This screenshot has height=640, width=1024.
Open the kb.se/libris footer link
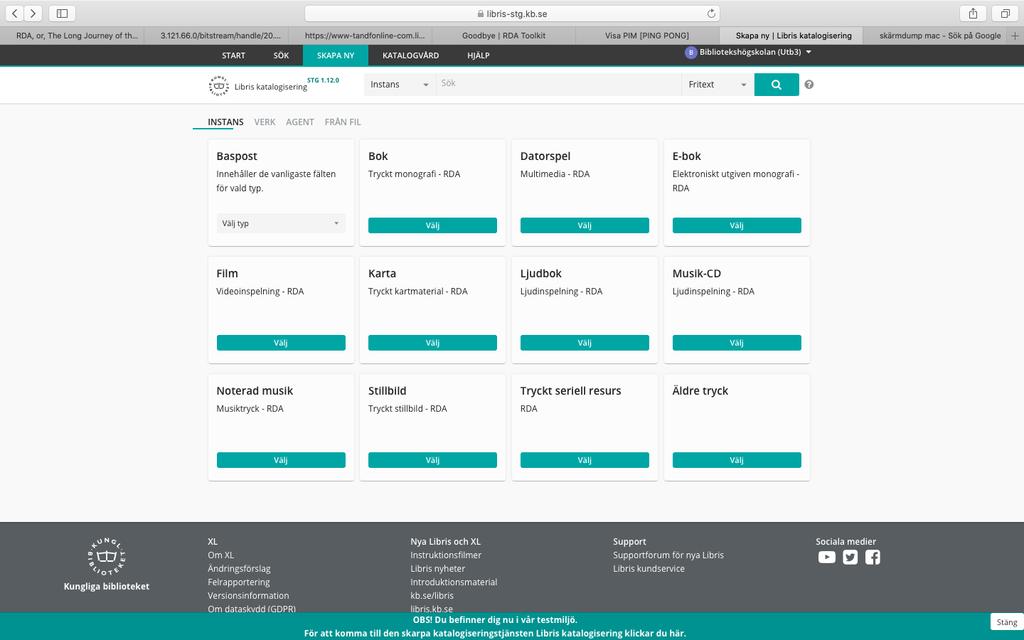click(432, 596)
